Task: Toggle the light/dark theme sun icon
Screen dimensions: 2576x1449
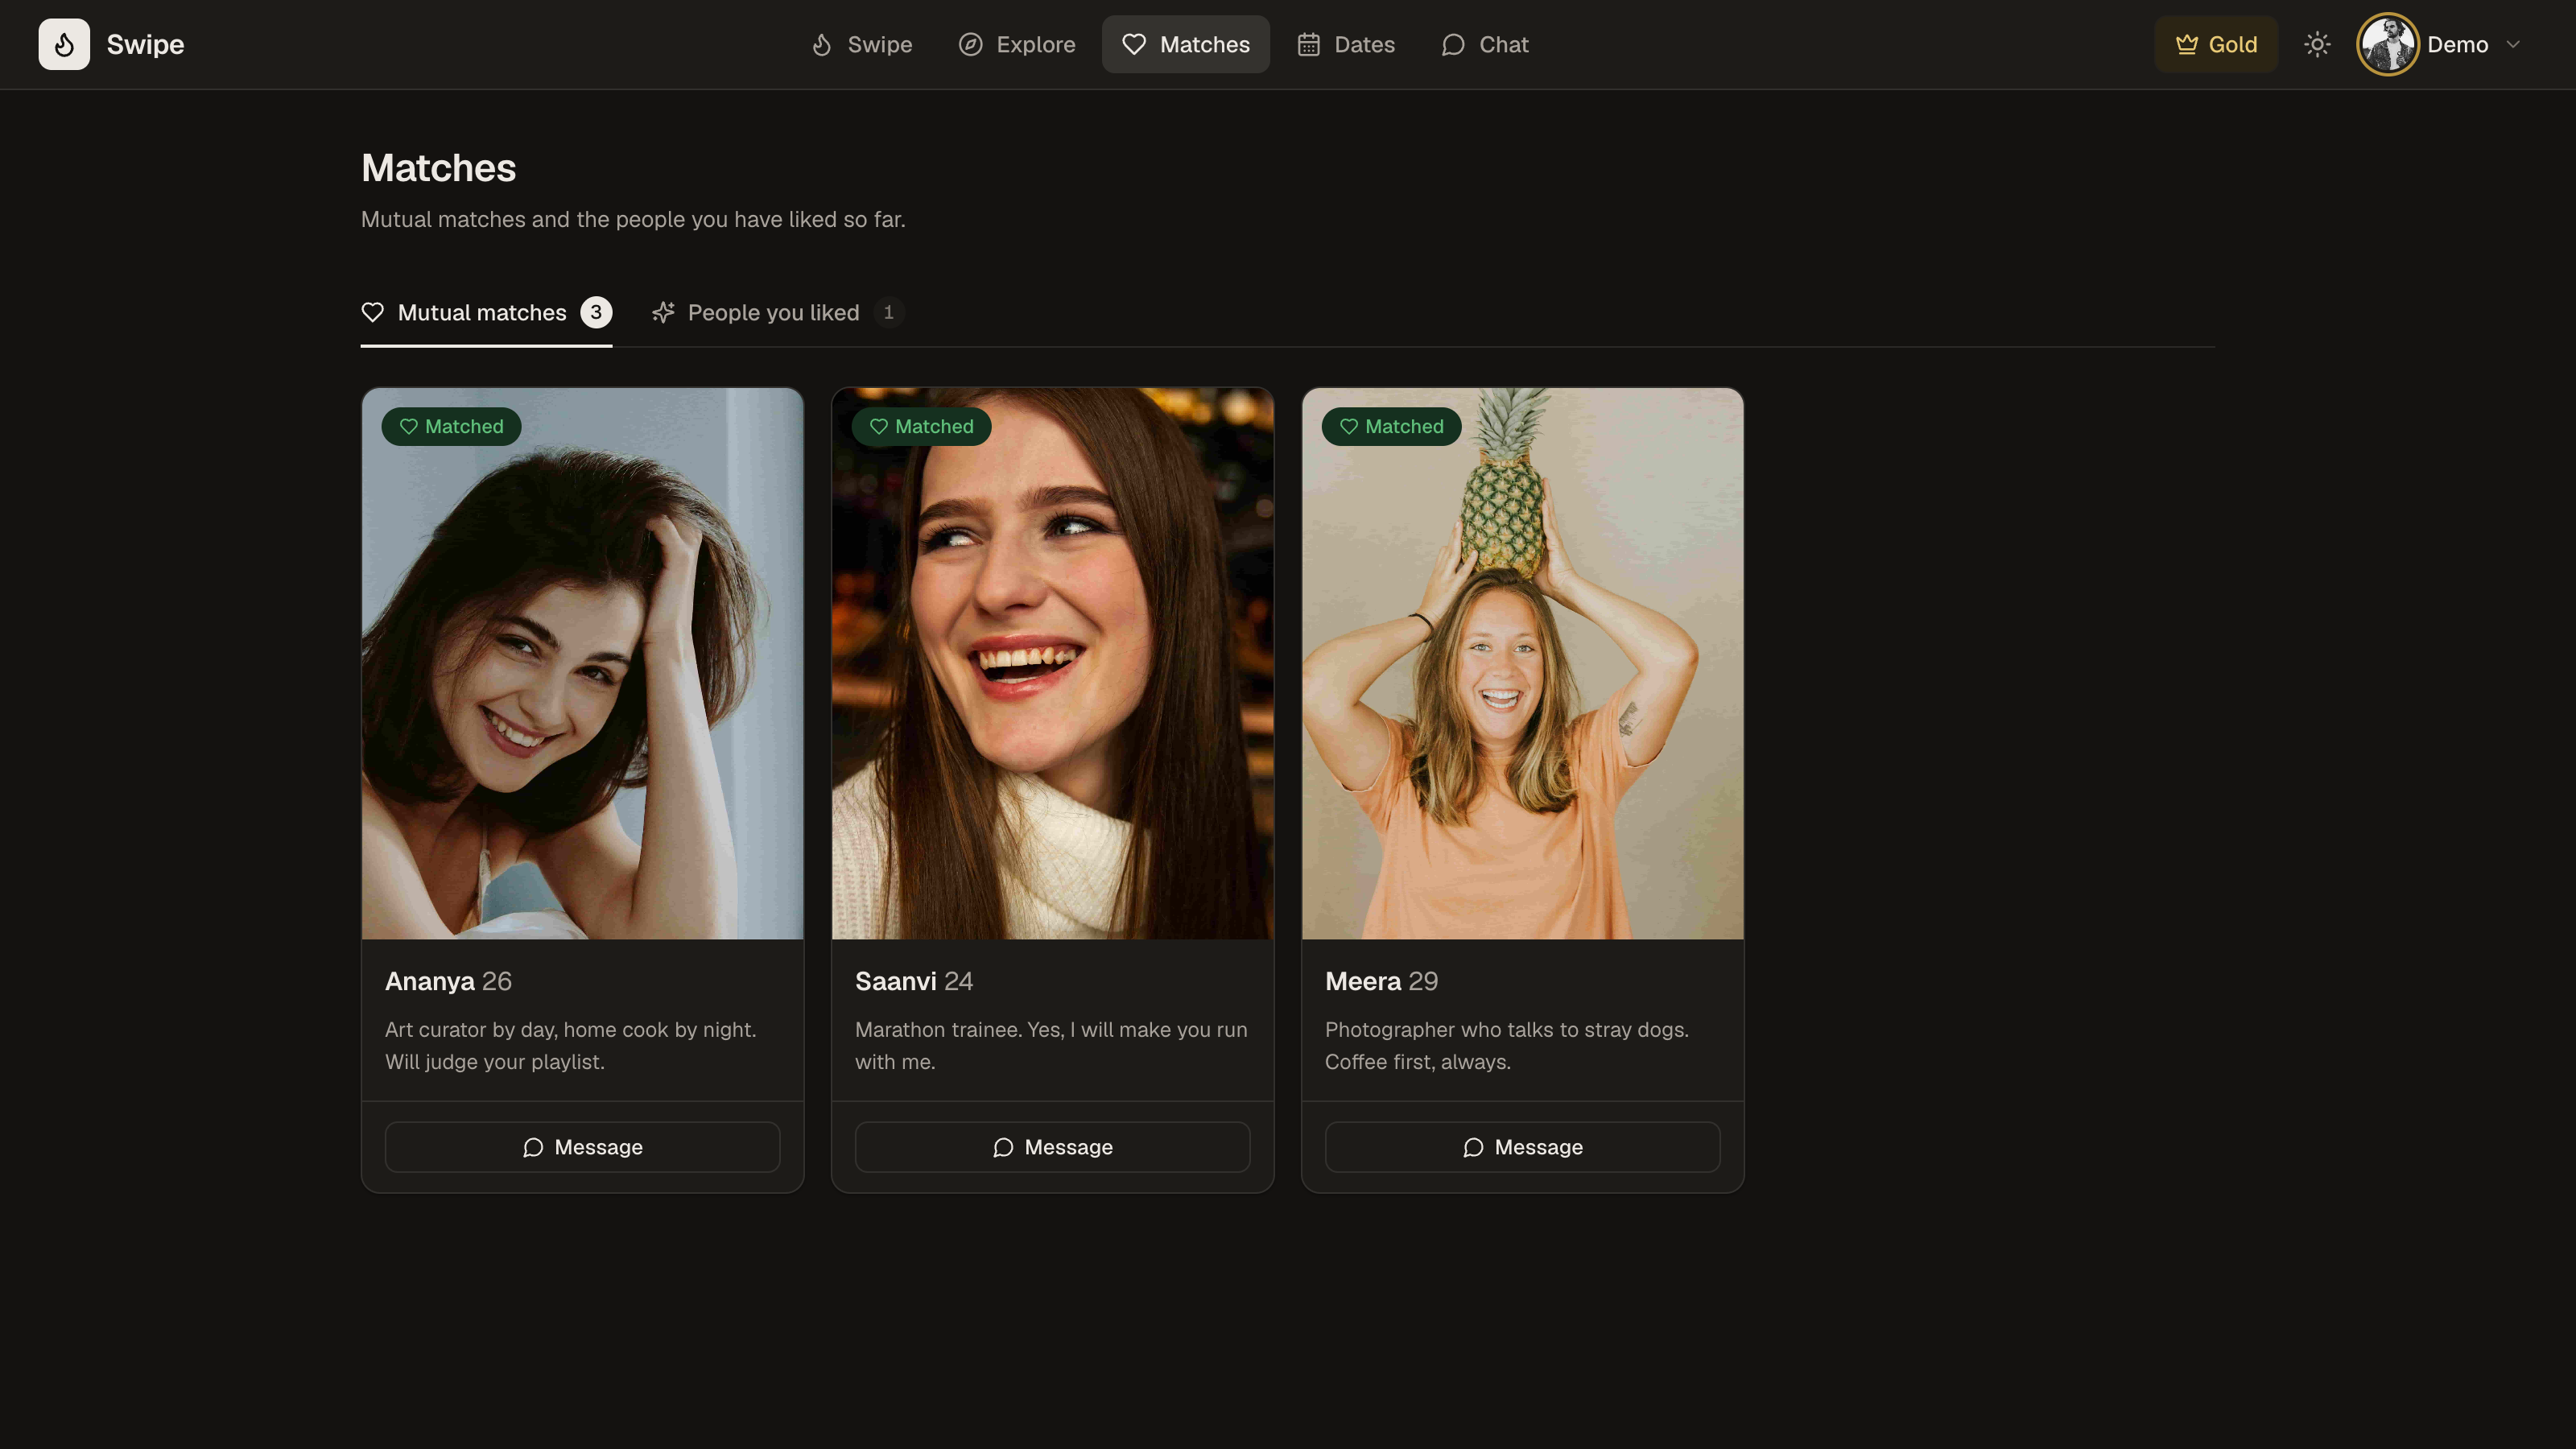Action: [2317, 44]
